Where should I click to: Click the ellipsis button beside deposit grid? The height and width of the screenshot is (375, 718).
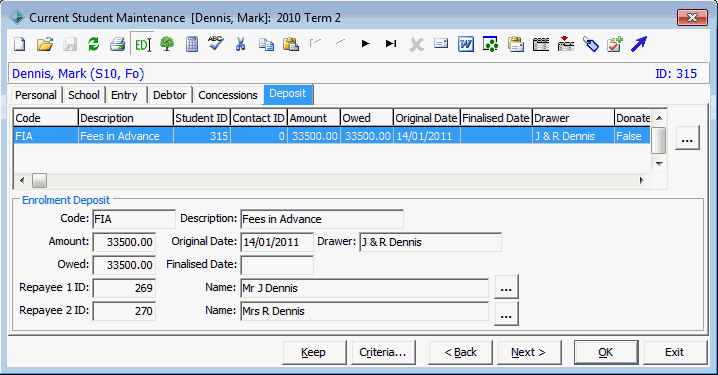[687, 138]
